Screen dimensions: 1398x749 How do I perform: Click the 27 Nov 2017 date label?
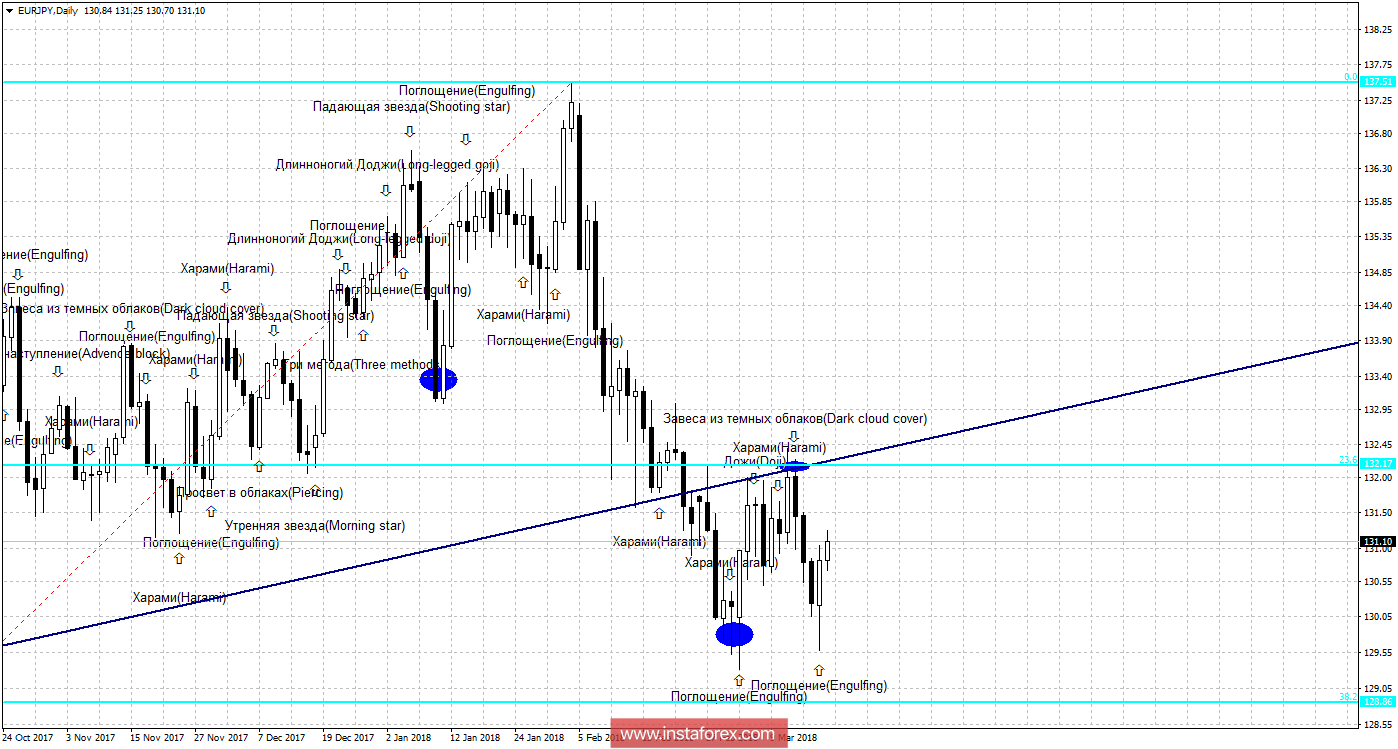pos(220,738)
